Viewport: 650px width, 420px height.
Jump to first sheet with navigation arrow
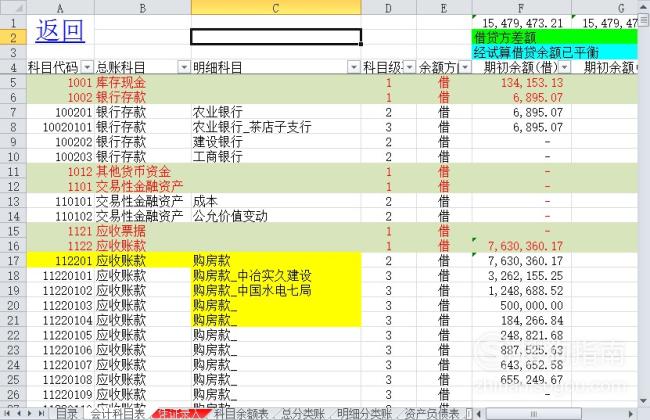[x=7, y=413]
